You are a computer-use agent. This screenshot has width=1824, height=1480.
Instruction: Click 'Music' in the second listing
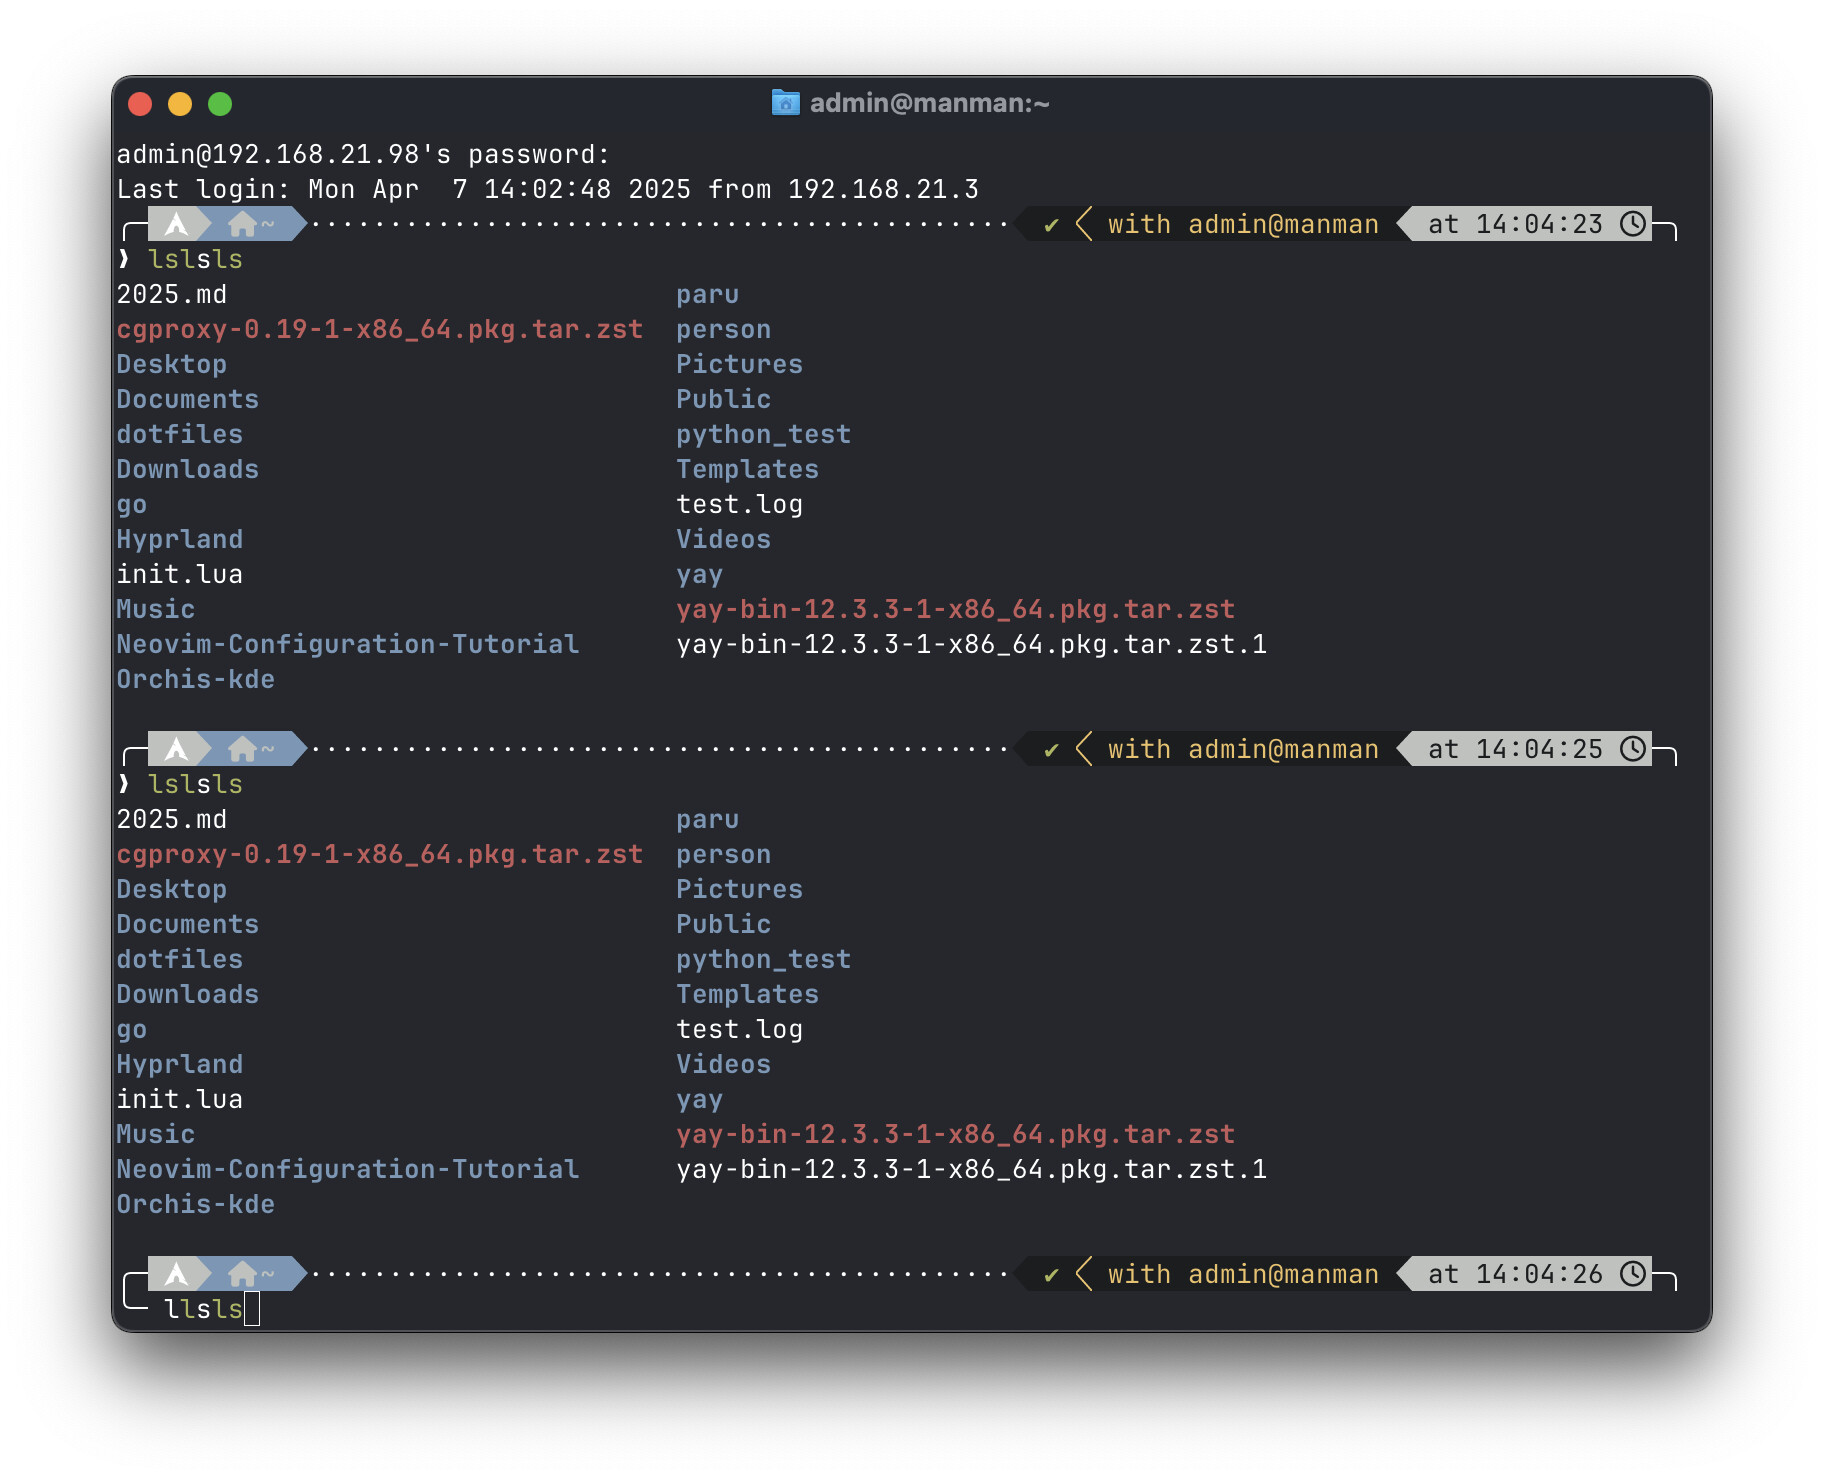(x=156, y=1134)
